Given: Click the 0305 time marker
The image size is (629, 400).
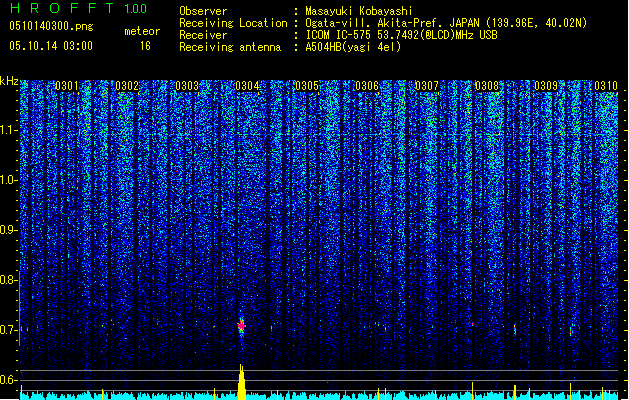Looking at the screenshot, I should (307, 86).
